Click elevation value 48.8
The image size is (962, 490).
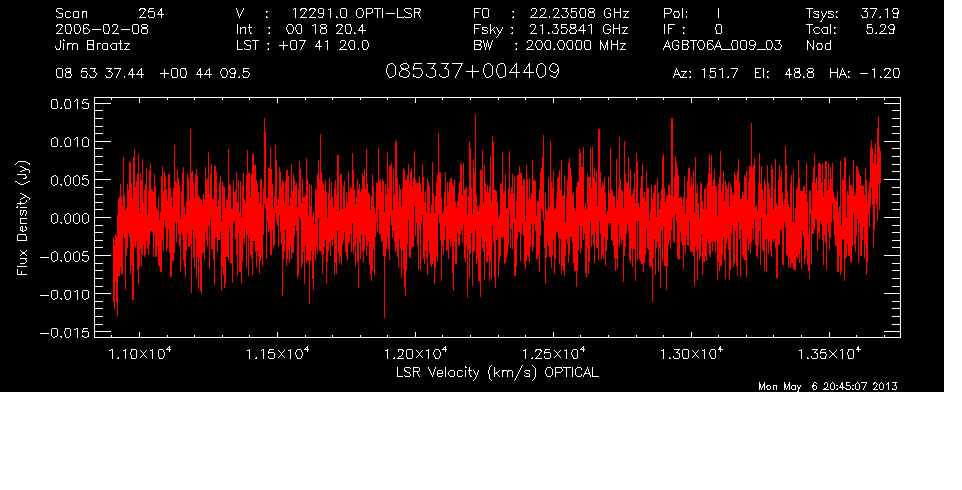(799, 74)
